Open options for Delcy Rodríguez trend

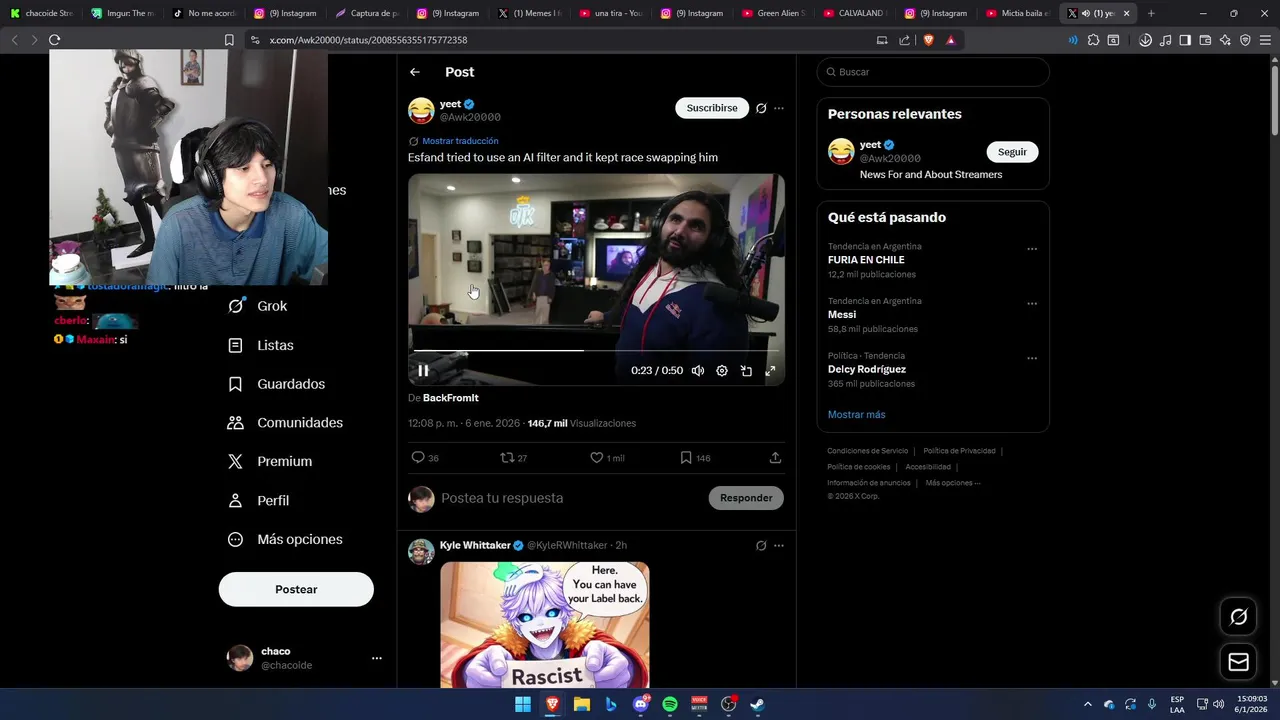coord(1032,358)
